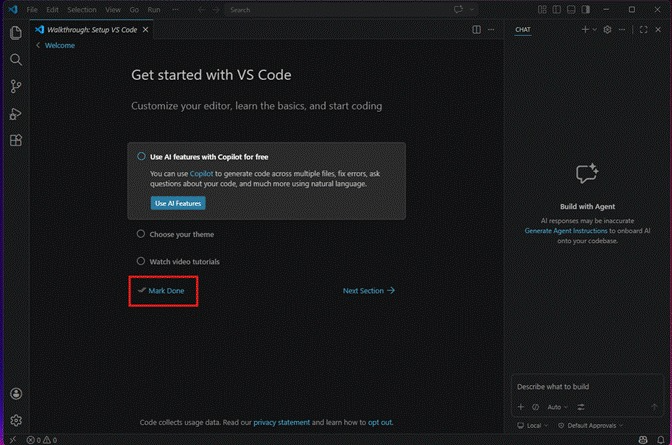Click the remote window indicator in status bar
Image resolution: width=672 pixels, height=445 pixels.
[13, 439]
